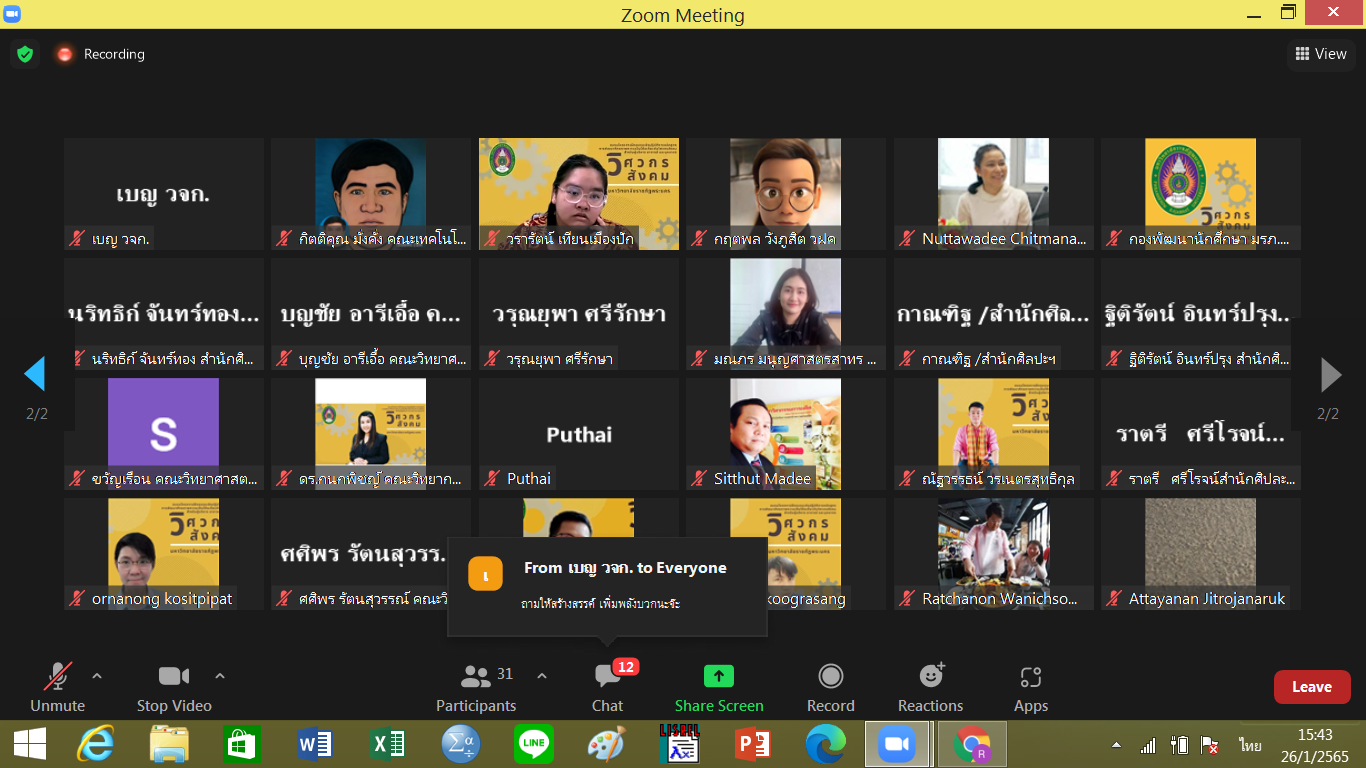Click the ไทย language indicator
This screenshot has height=768, width=1366.
point(1251,745)
